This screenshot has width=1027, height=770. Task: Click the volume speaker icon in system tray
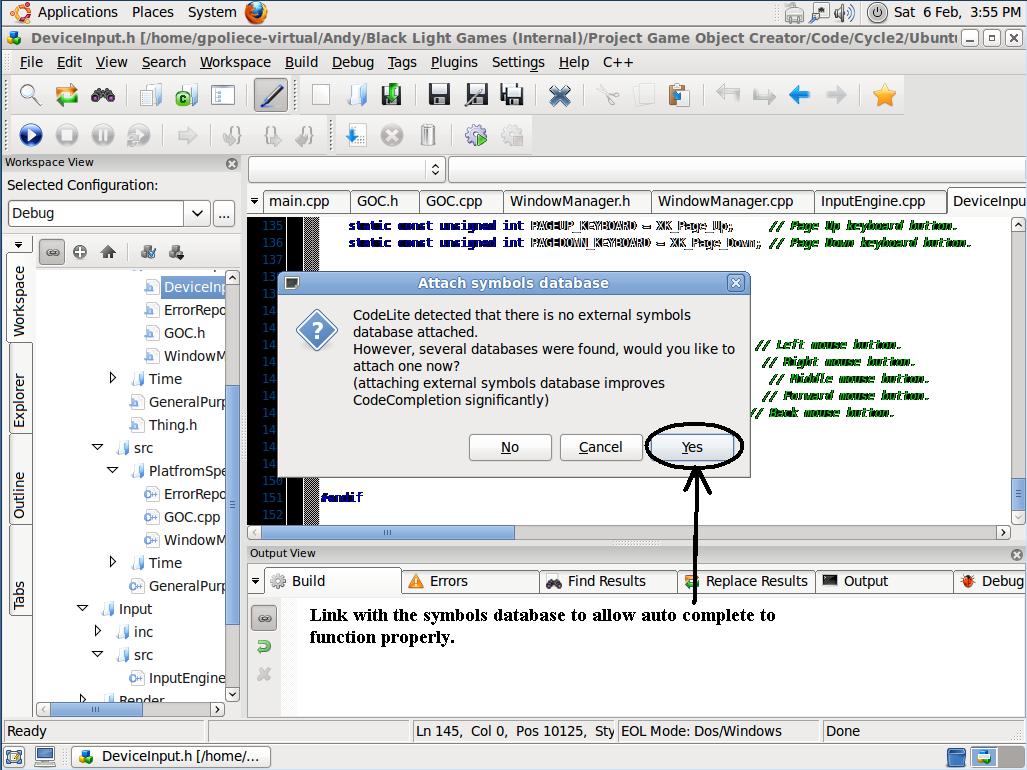(844, 12)
